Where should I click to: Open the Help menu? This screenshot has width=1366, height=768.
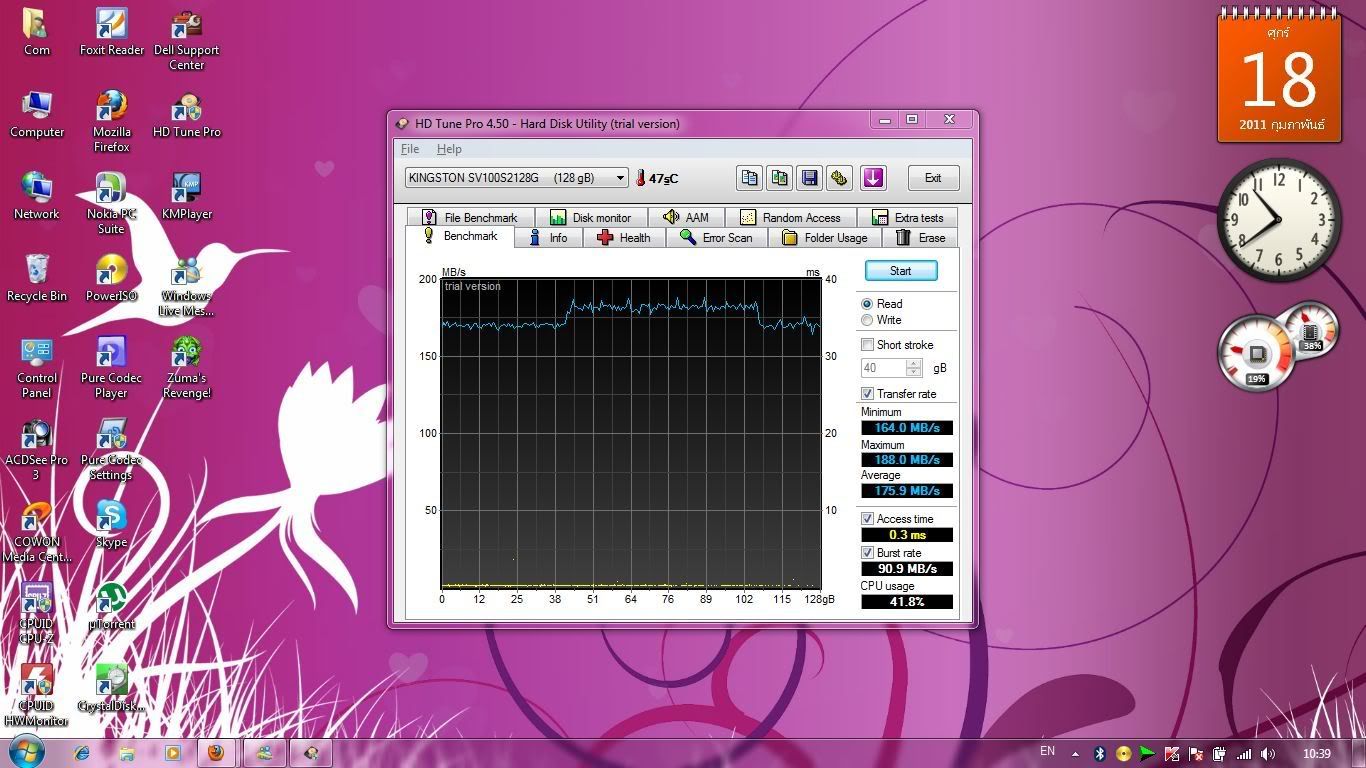(449, 149)
